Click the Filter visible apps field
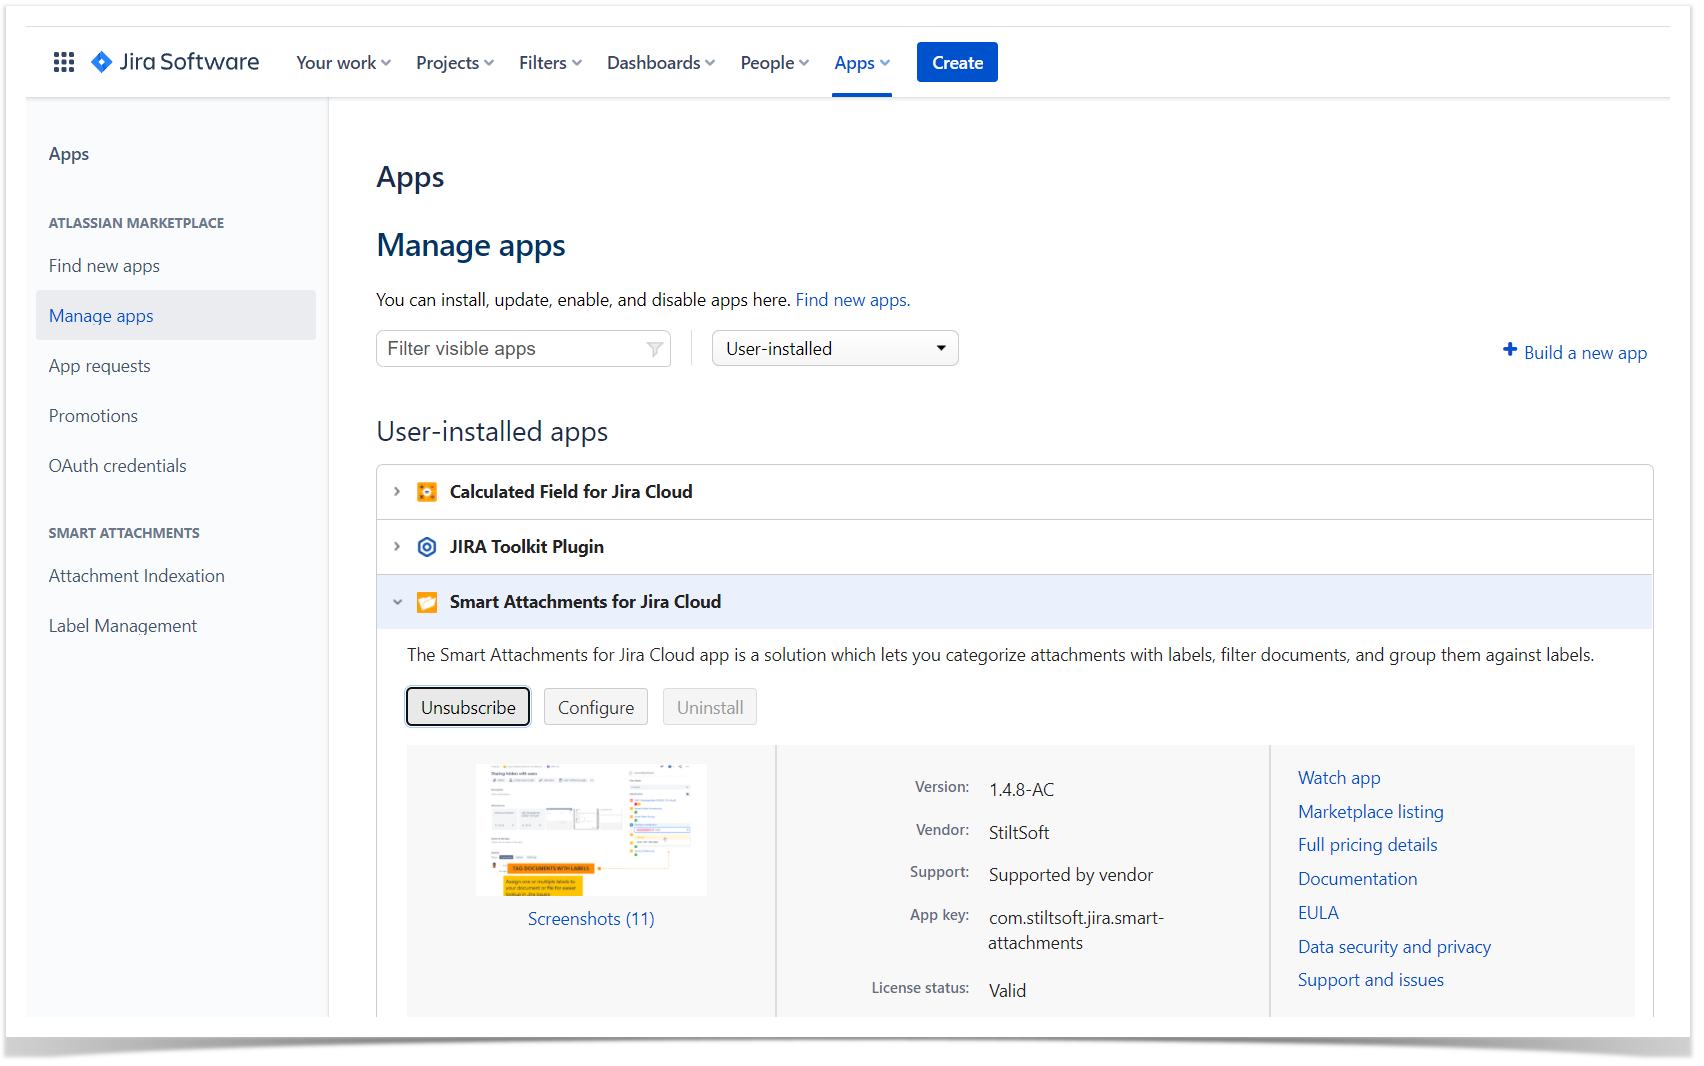The height and width of the screenshot is (1066, 1704). click(x=523, y=348)
